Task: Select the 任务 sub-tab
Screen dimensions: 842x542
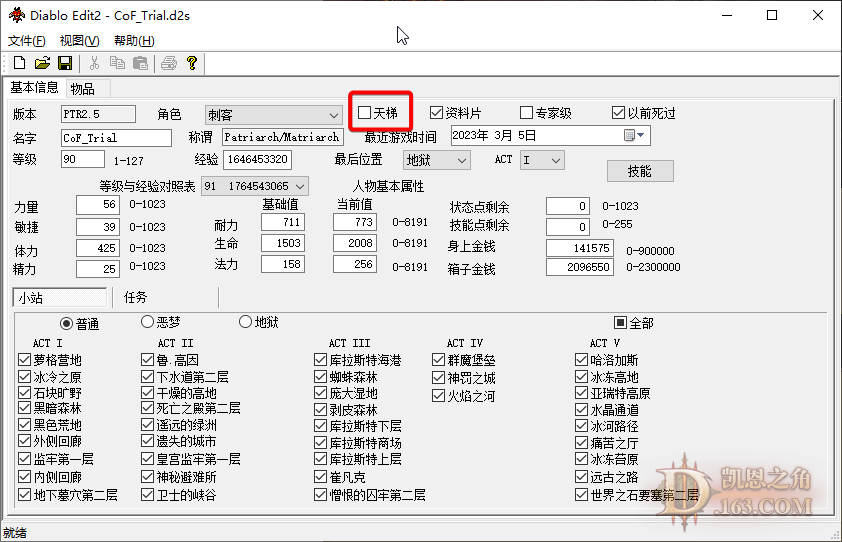Action: 135,298
